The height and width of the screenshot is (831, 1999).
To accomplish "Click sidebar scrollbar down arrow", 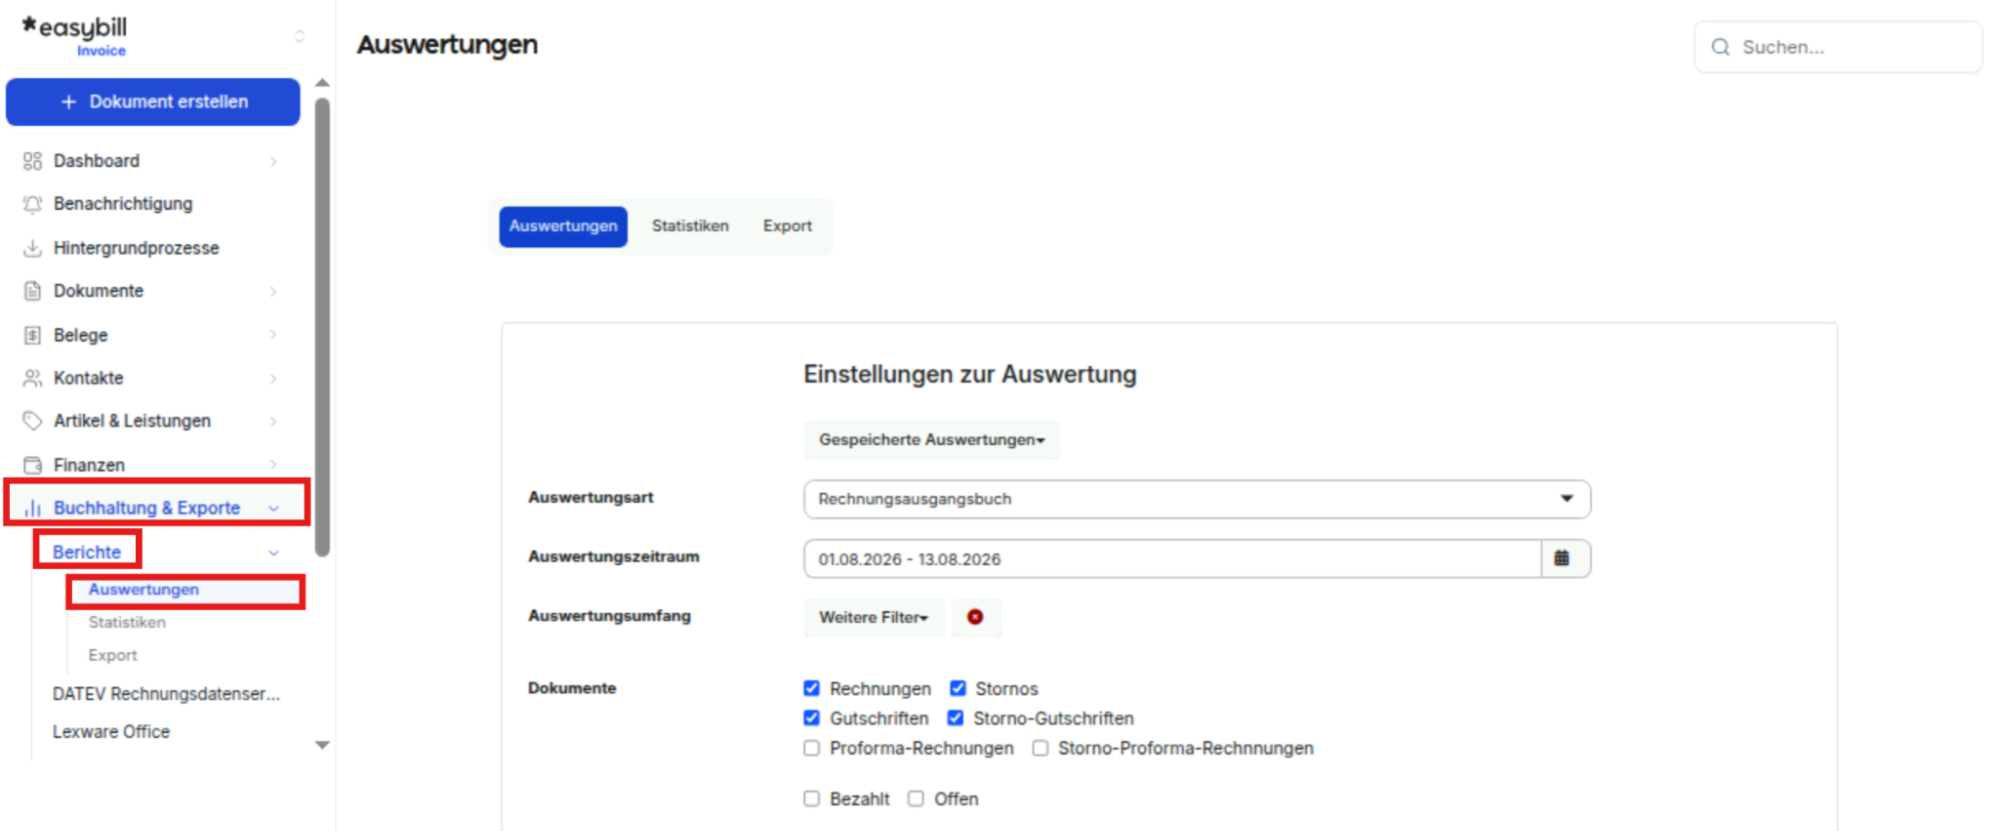I will (322, 745).
